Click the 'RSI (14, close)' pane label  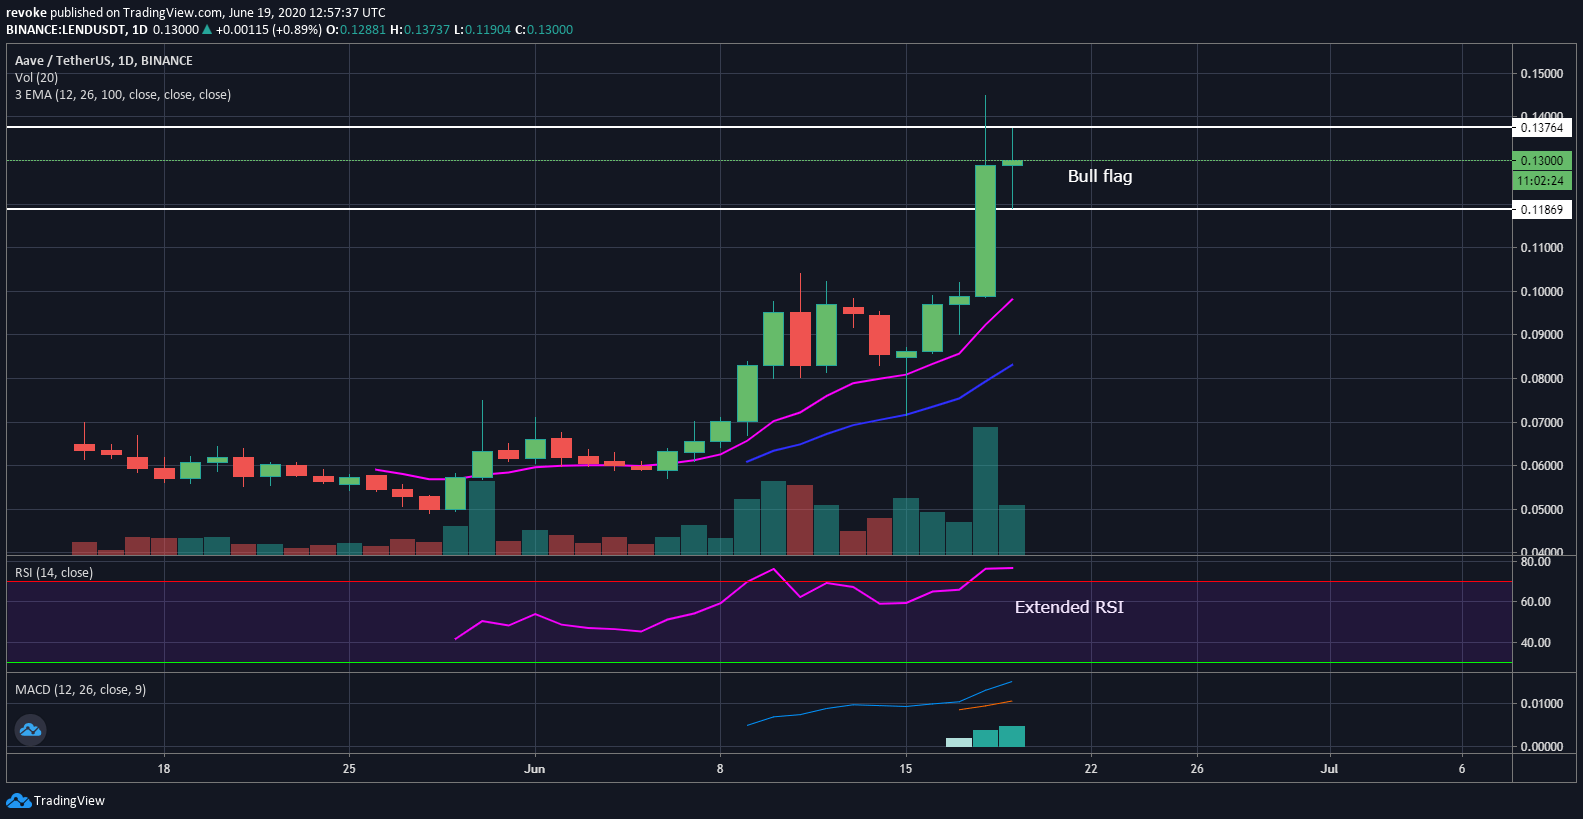54,573
